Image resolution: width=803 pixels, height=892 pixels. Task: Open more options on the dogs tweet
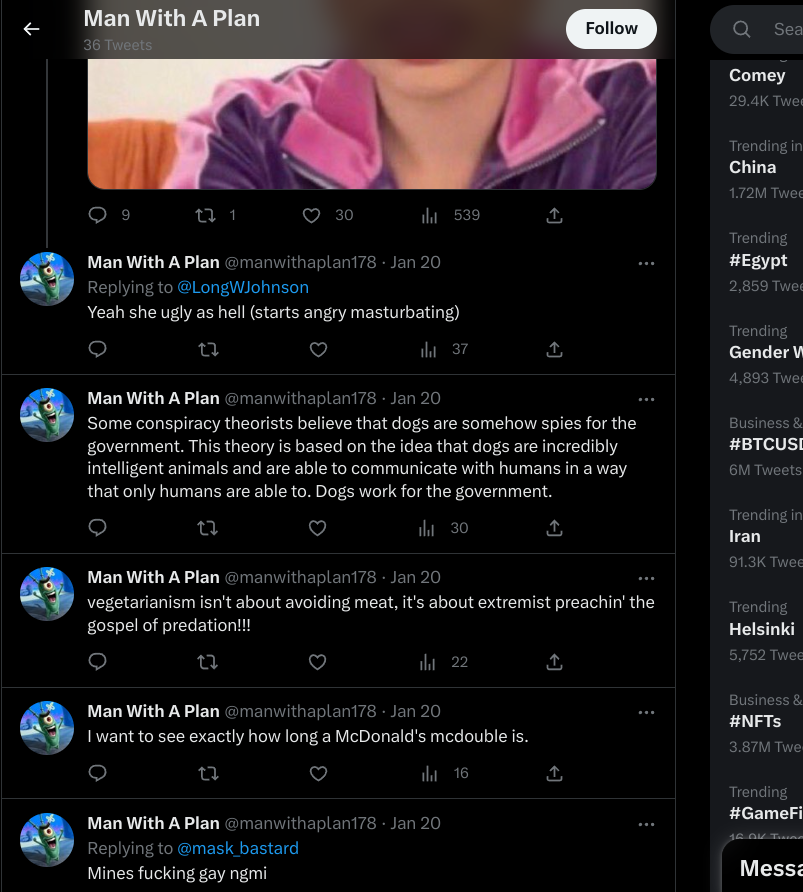pyautogui.click(x=646, y=399)
